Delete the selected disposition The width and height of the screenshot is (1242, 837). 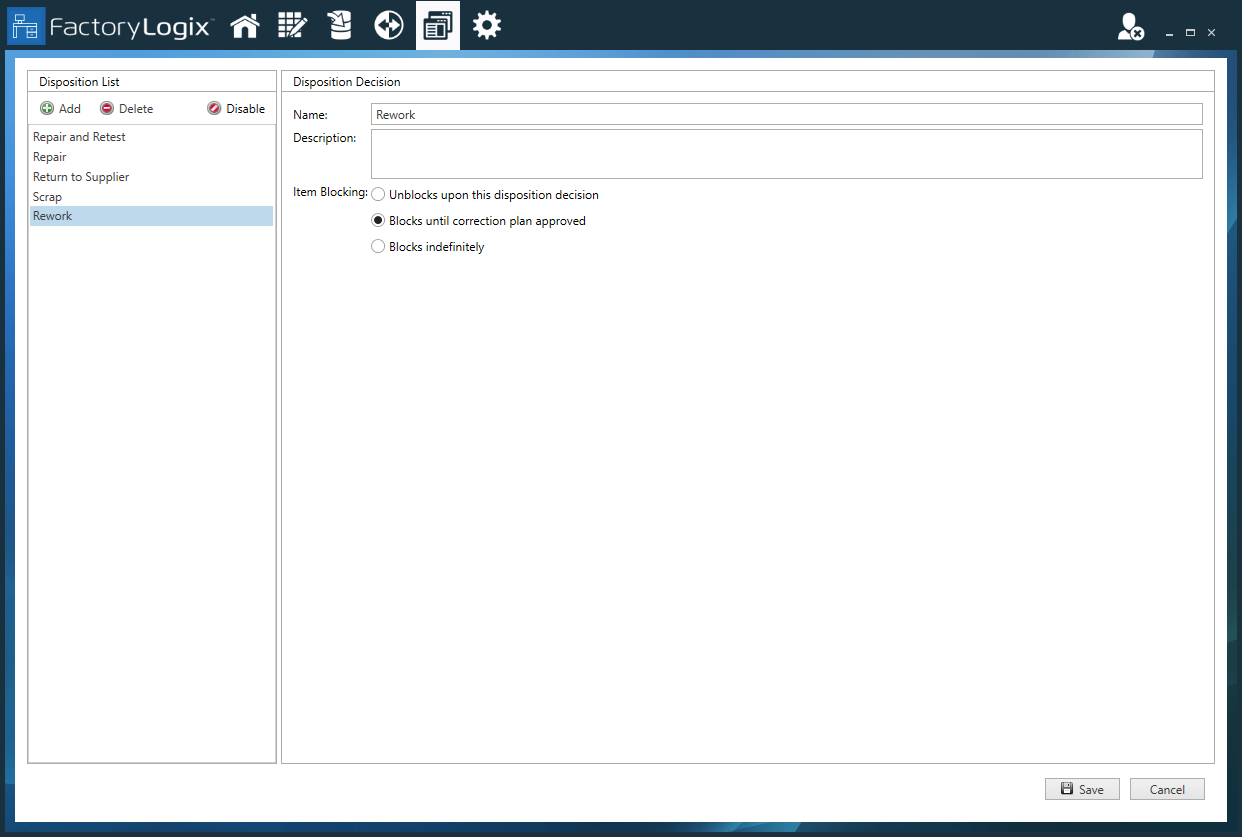[126, 108]
